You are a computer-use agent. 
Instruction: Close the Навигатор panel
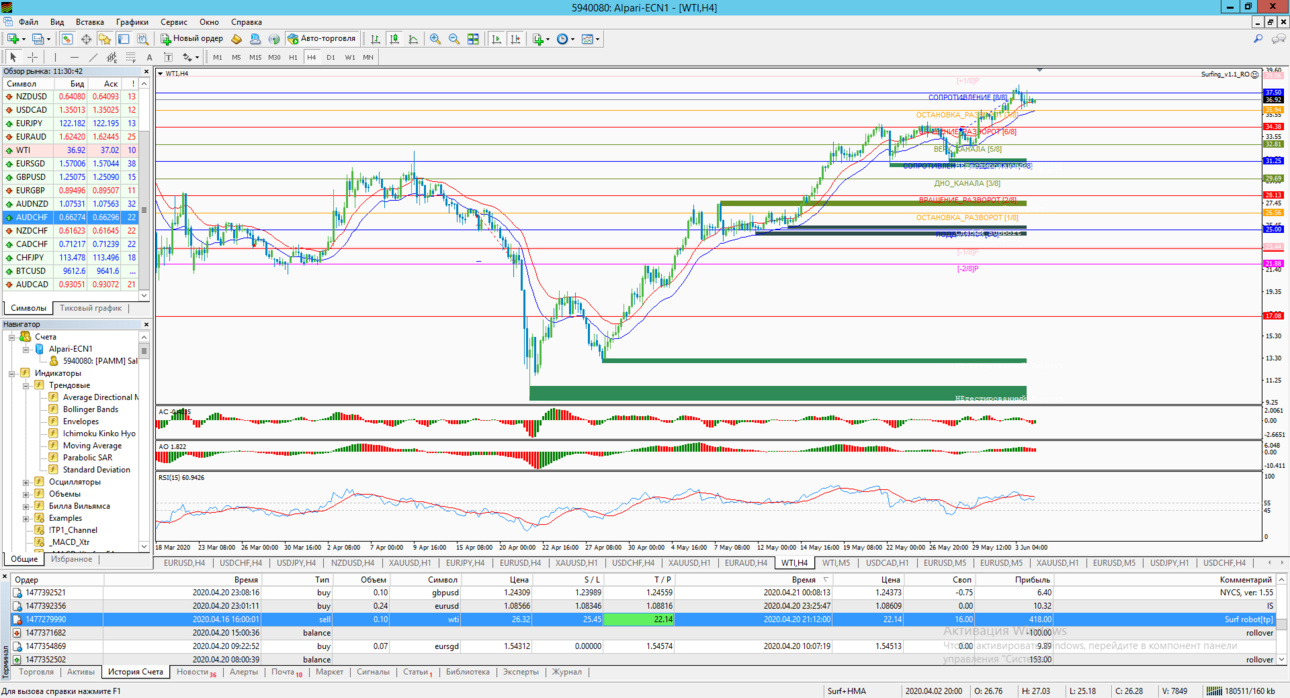(146, 324)
